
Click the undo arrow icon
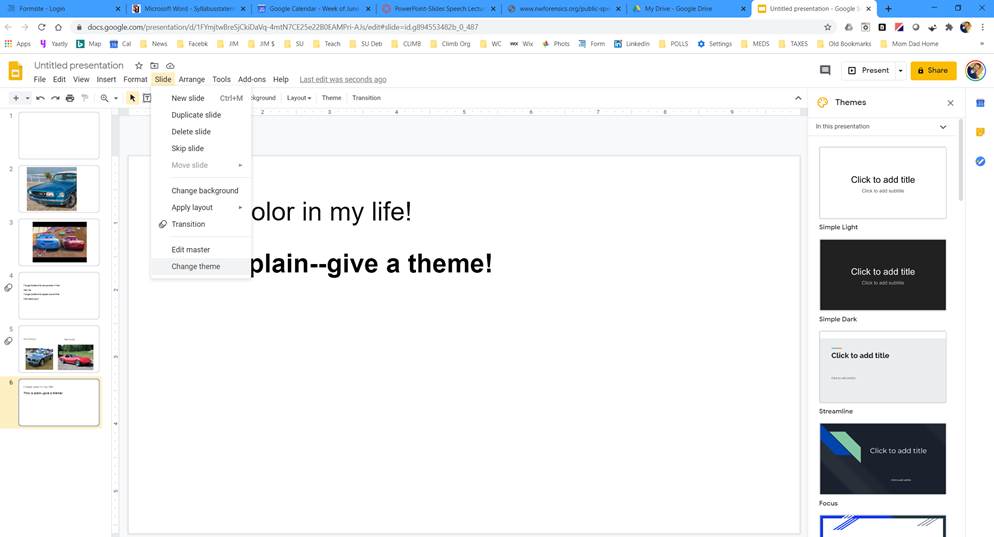(x=41, y=98)
